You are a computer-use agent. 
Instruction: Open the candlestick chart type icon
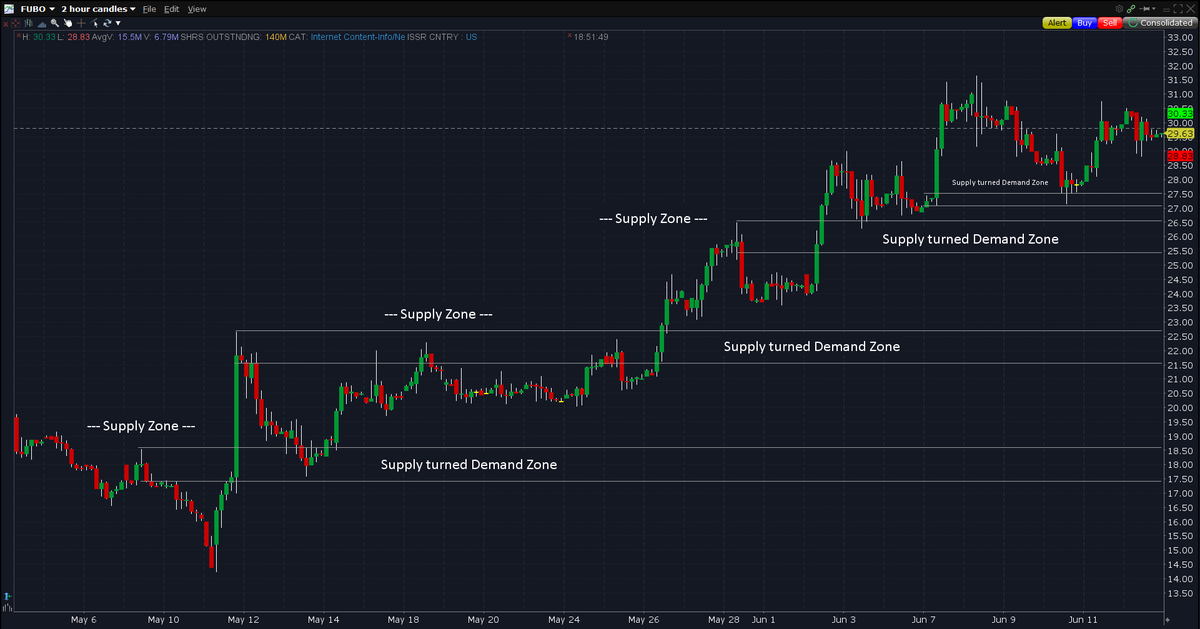tap(29, 23)
